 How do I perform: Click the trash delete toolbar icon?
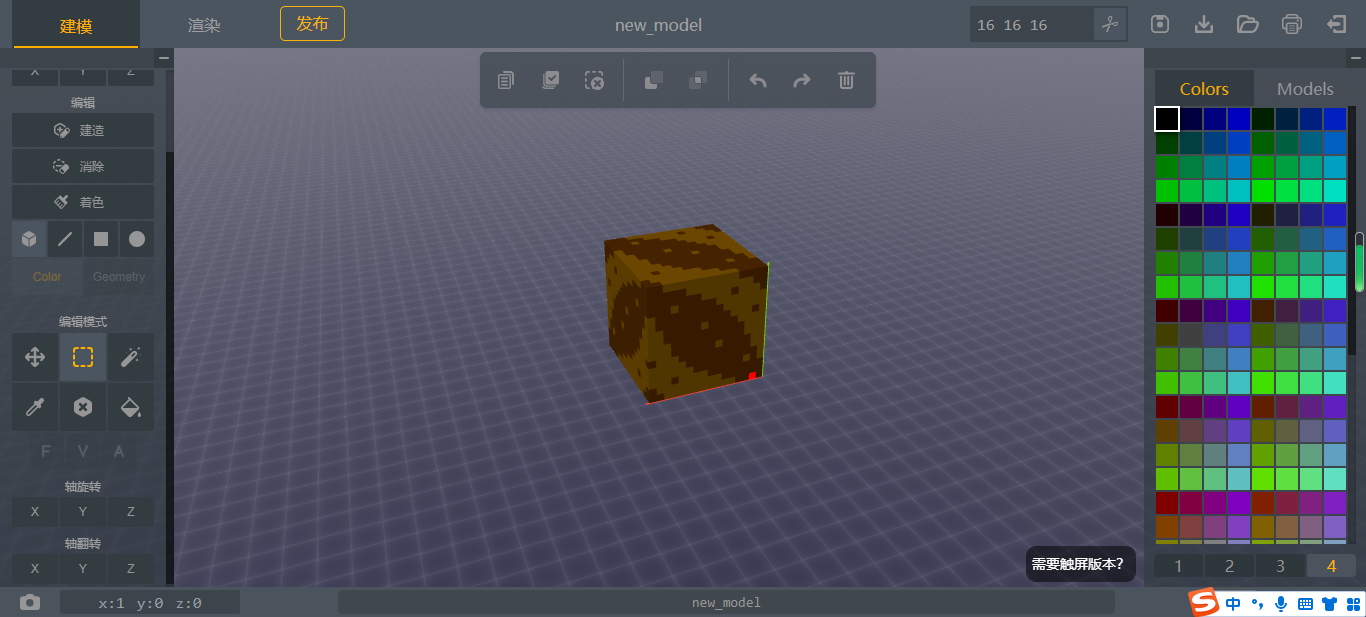pos(846,80)
